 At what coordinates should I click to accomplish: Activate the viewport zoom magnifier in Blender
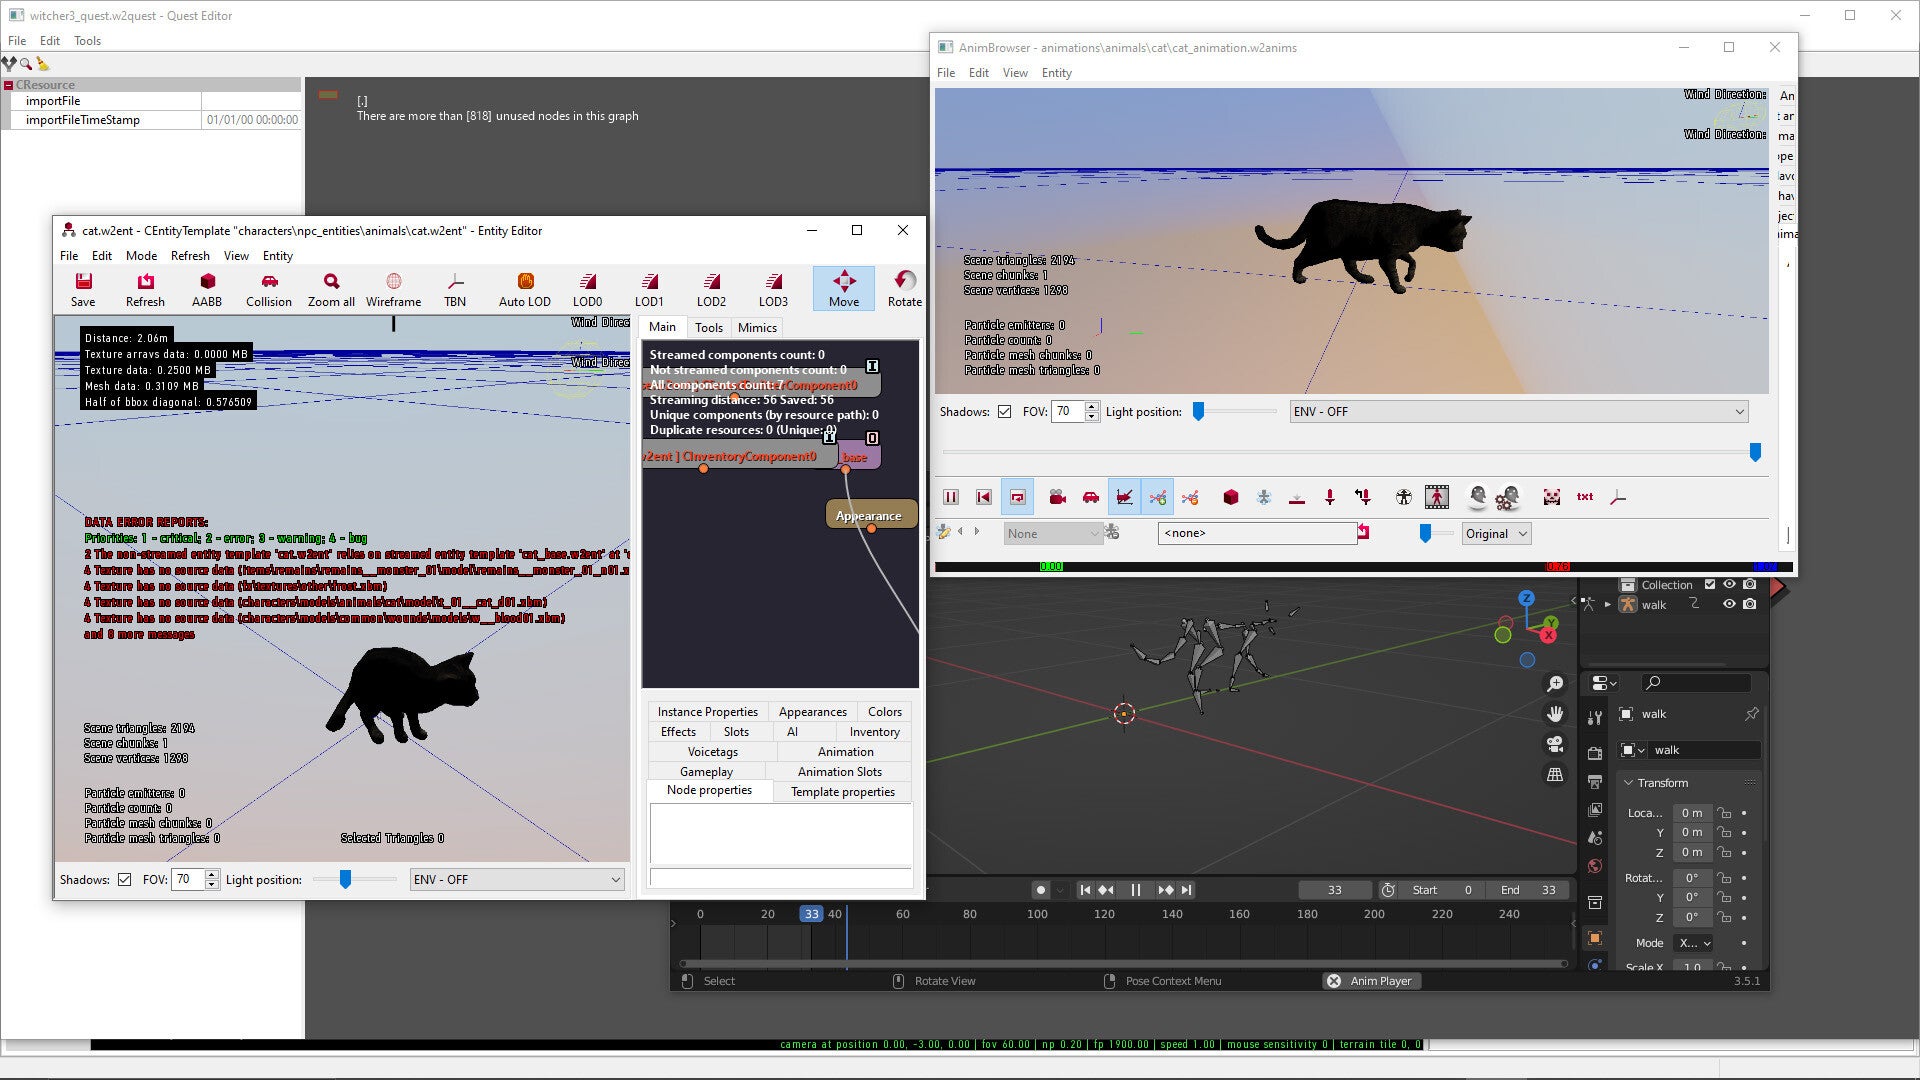tap(1554, 683)
